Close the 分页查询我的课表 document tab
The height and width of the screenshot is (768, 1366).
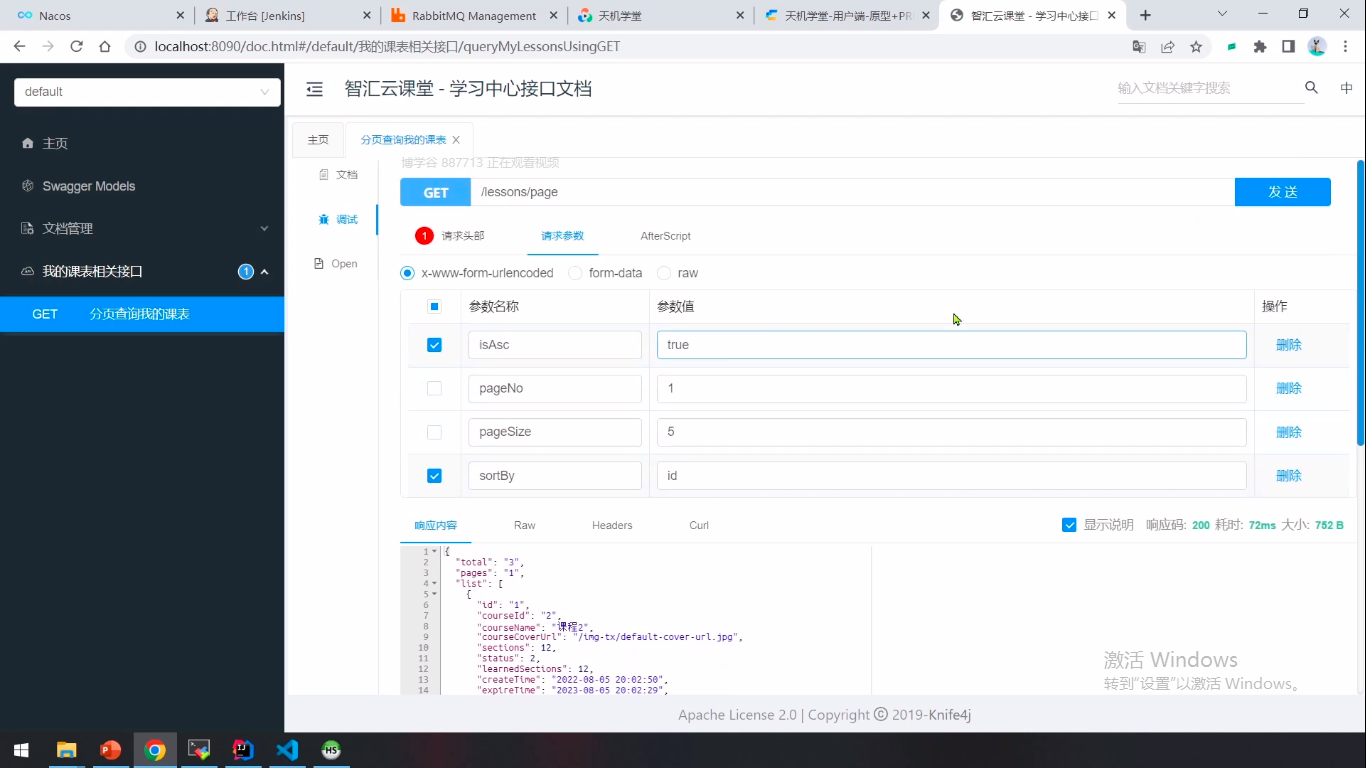[457, 140]
